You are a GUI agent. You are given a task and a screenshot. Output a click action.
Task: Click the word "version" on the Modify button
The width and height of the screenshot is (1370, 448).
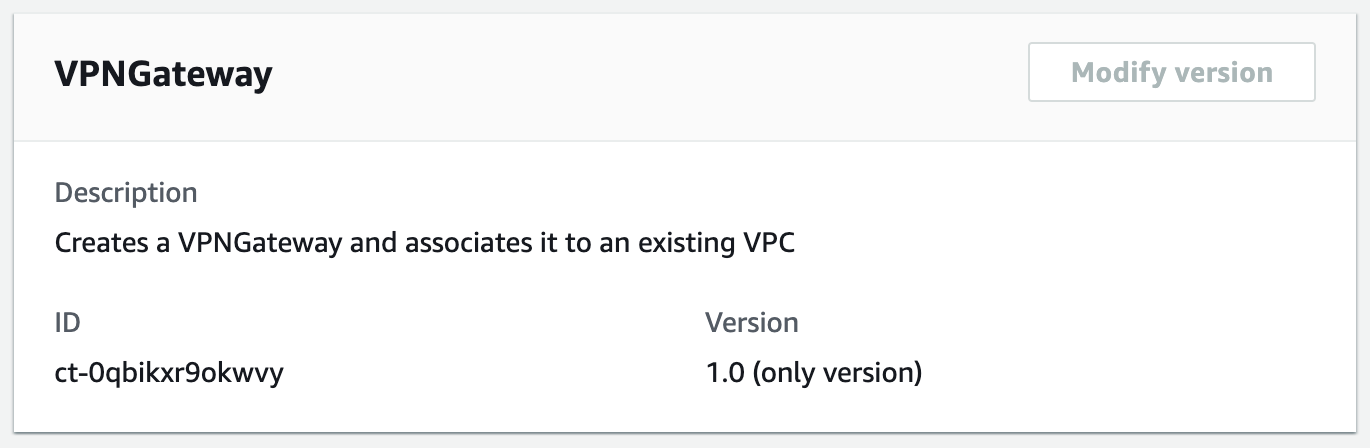(x=1226, y=72)
